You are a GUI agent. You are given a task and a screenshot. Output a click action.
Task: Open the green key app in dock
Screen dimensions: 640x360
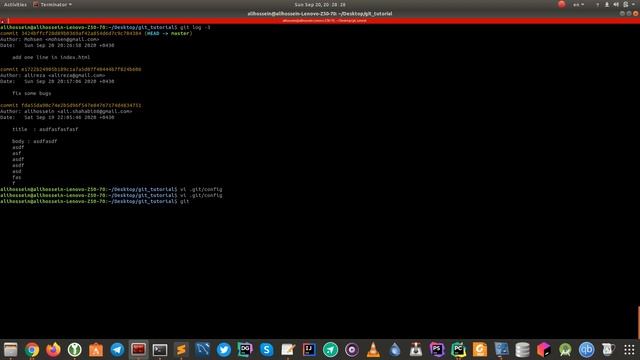point(74,350)
